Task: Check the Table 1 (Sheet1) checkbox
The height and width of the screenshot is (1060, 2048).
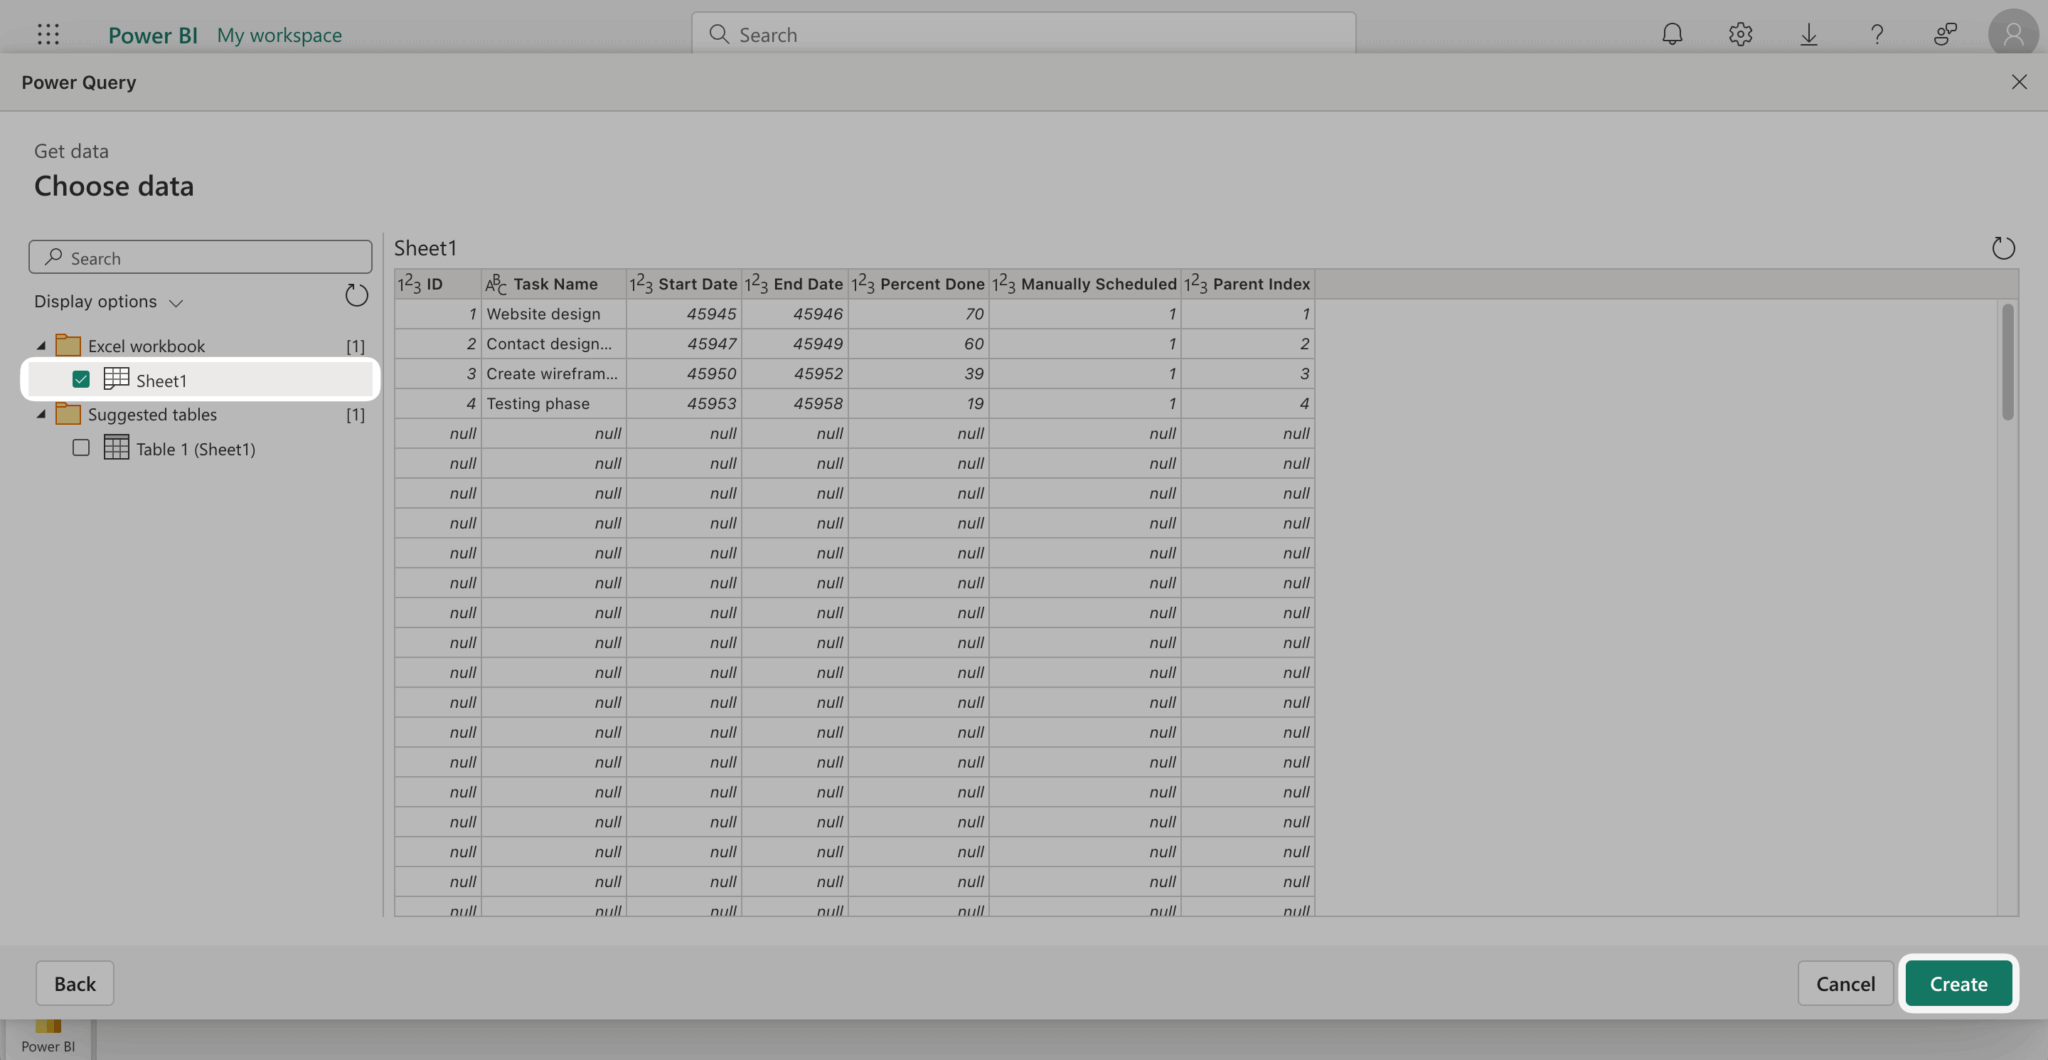Action: (x=81, y=448)
